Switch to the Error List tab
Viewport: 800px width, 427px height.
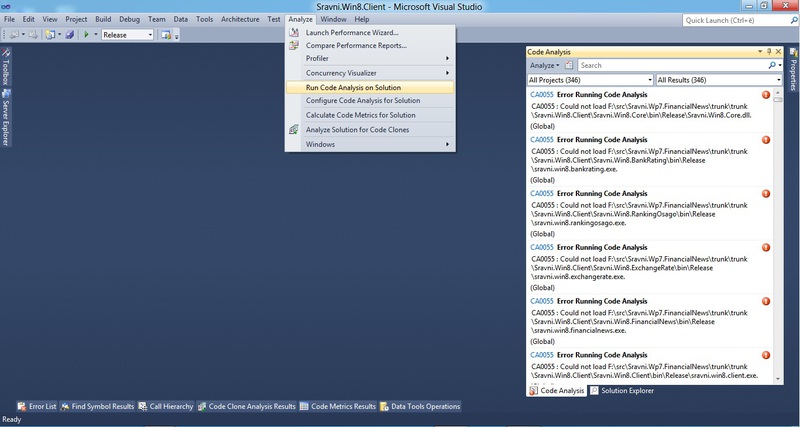point(37,407)
